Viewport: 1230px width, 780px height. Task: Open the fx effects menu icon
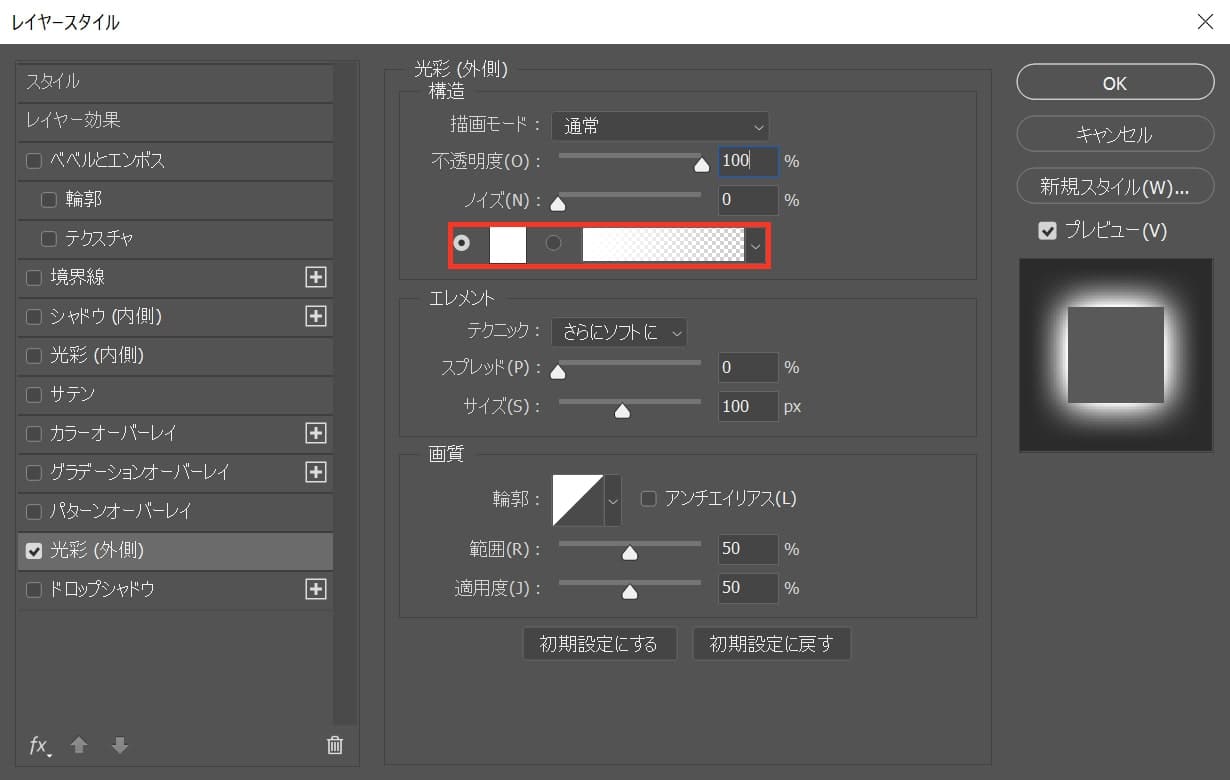(x=40, y=745)
